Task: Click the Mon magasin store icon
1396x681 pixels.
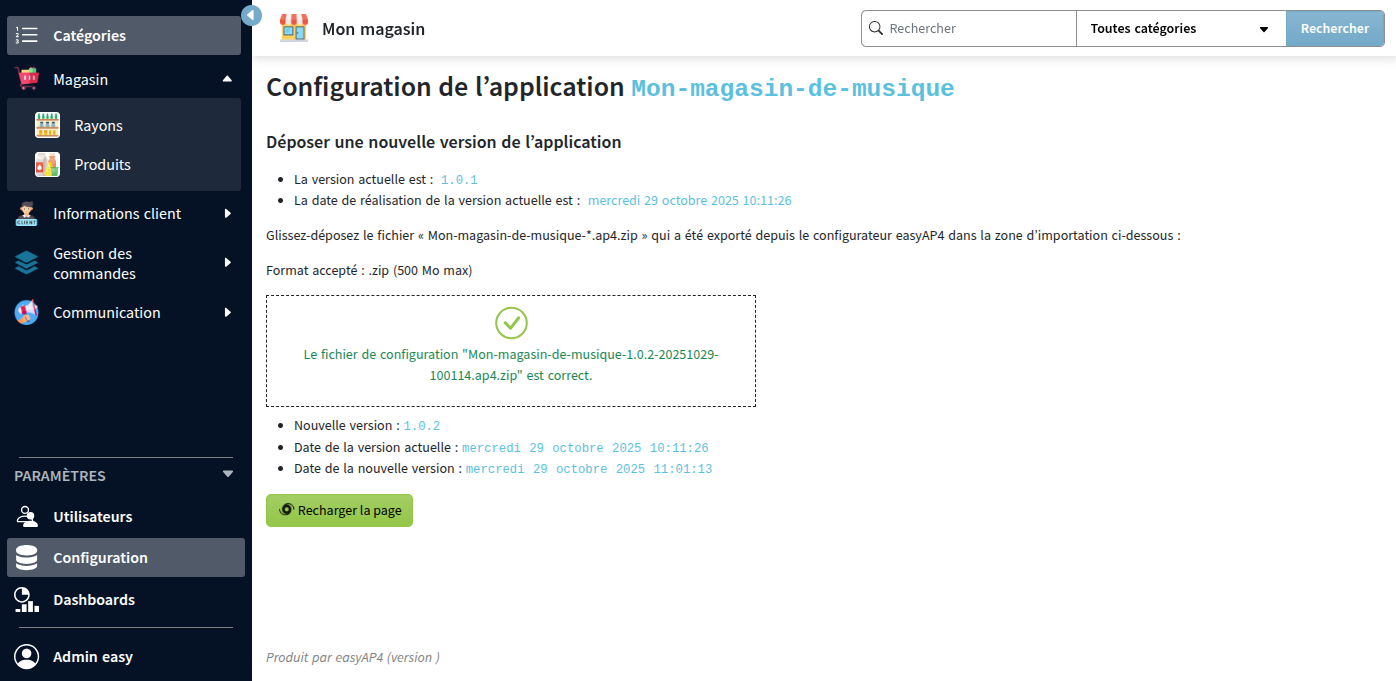Action: pos(293,28)
